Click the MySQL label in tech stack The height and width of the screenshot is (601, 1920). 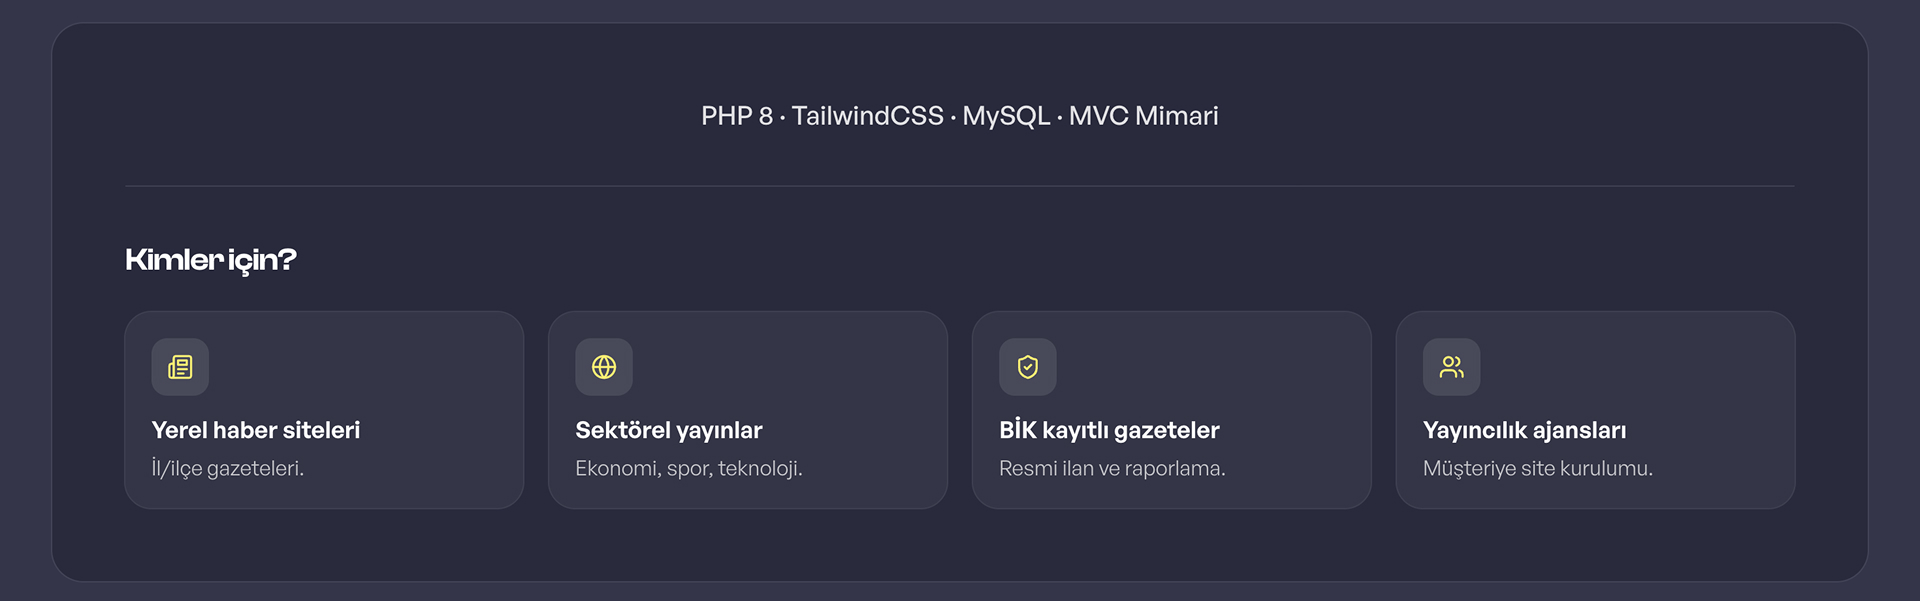tap(1006, 116)
